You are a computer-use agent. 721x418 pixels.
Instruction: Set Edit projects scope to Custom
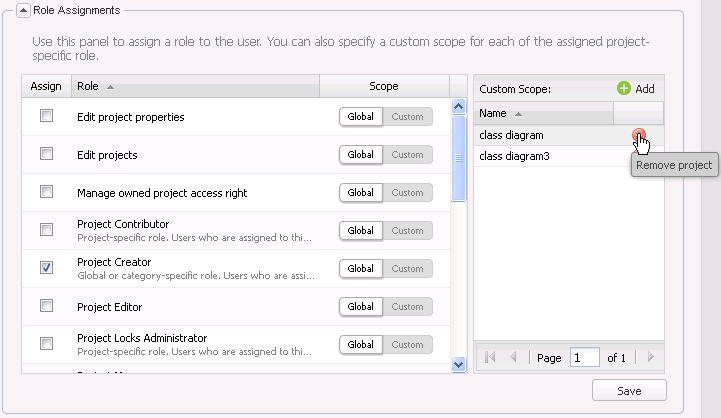(407, 155)
